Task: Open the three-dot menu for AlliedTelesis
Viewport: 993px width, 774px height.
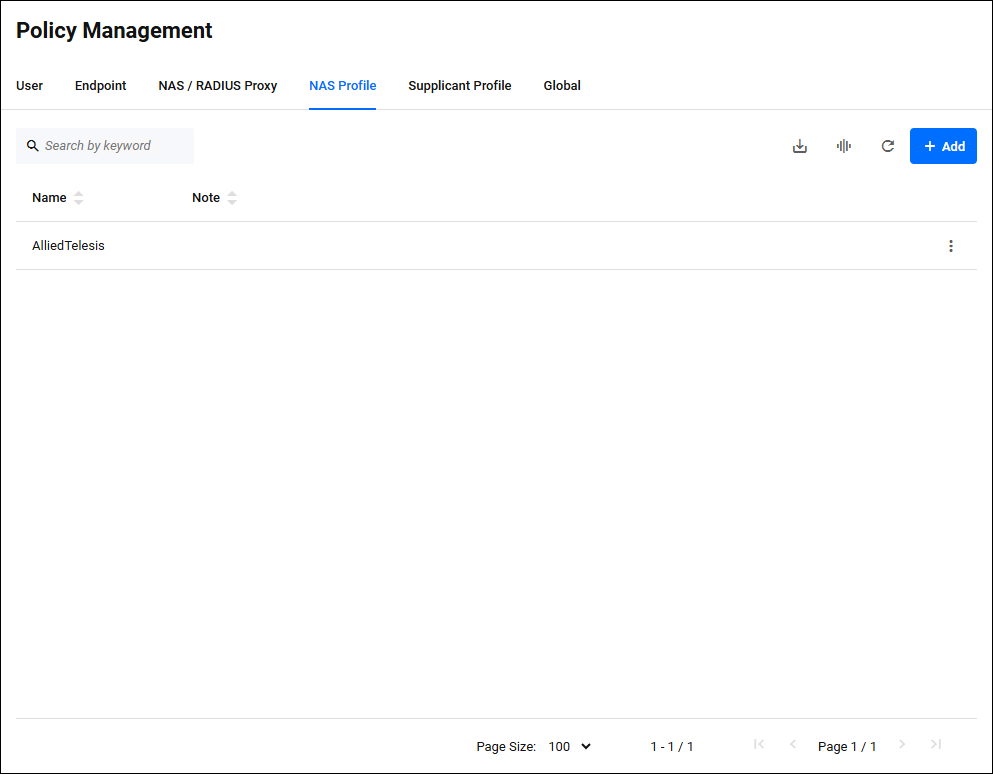Action: point(950,246)
